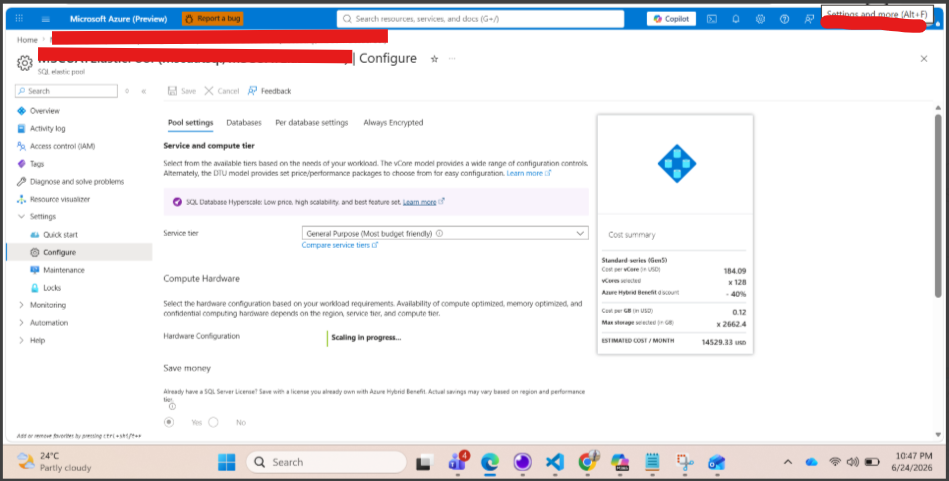Open Copilot in the top bar

671,19
